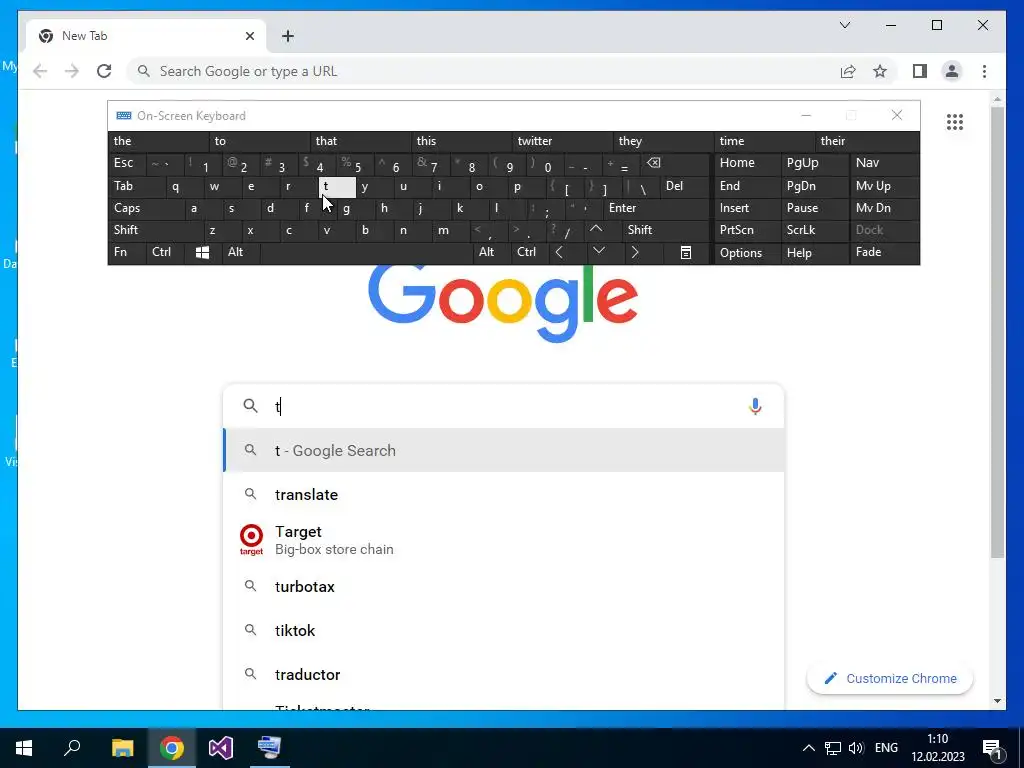Viewport: 1024px width, 768px height.
Task: Toggle the right Shift key
Action: click(x=666, y=230)
